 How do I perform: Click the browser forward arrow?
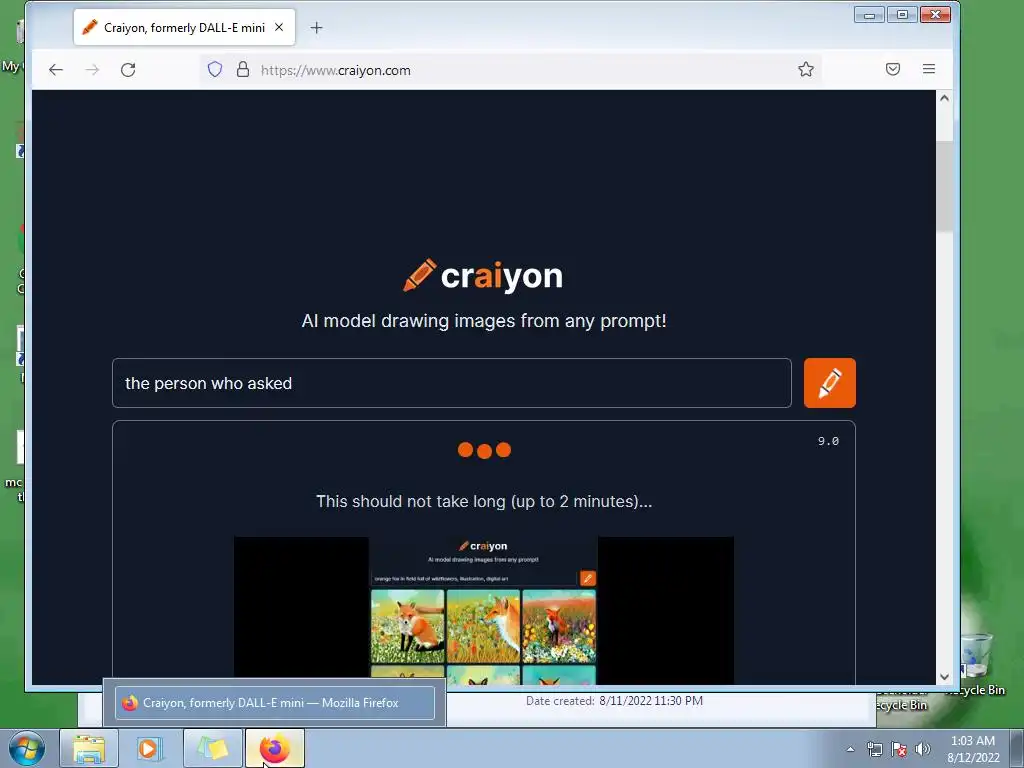92,70
